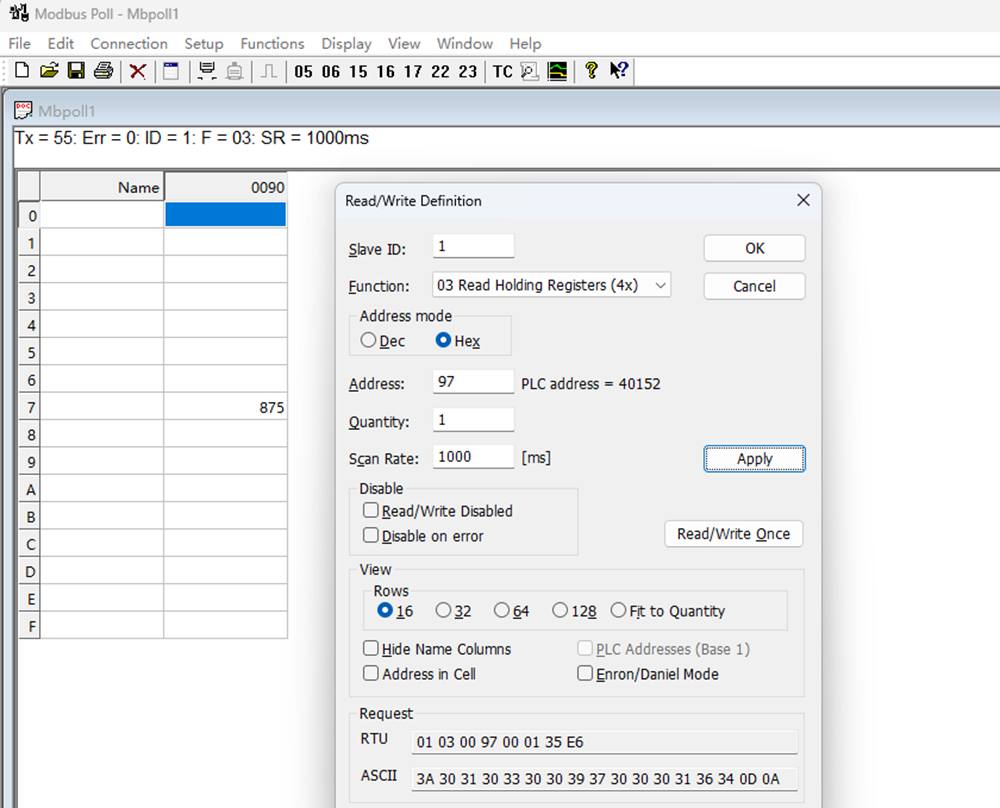1000x808 pixels.
Task: Click the New document toolbar icon
Action: pyautogui.click(x=22, y=70)
